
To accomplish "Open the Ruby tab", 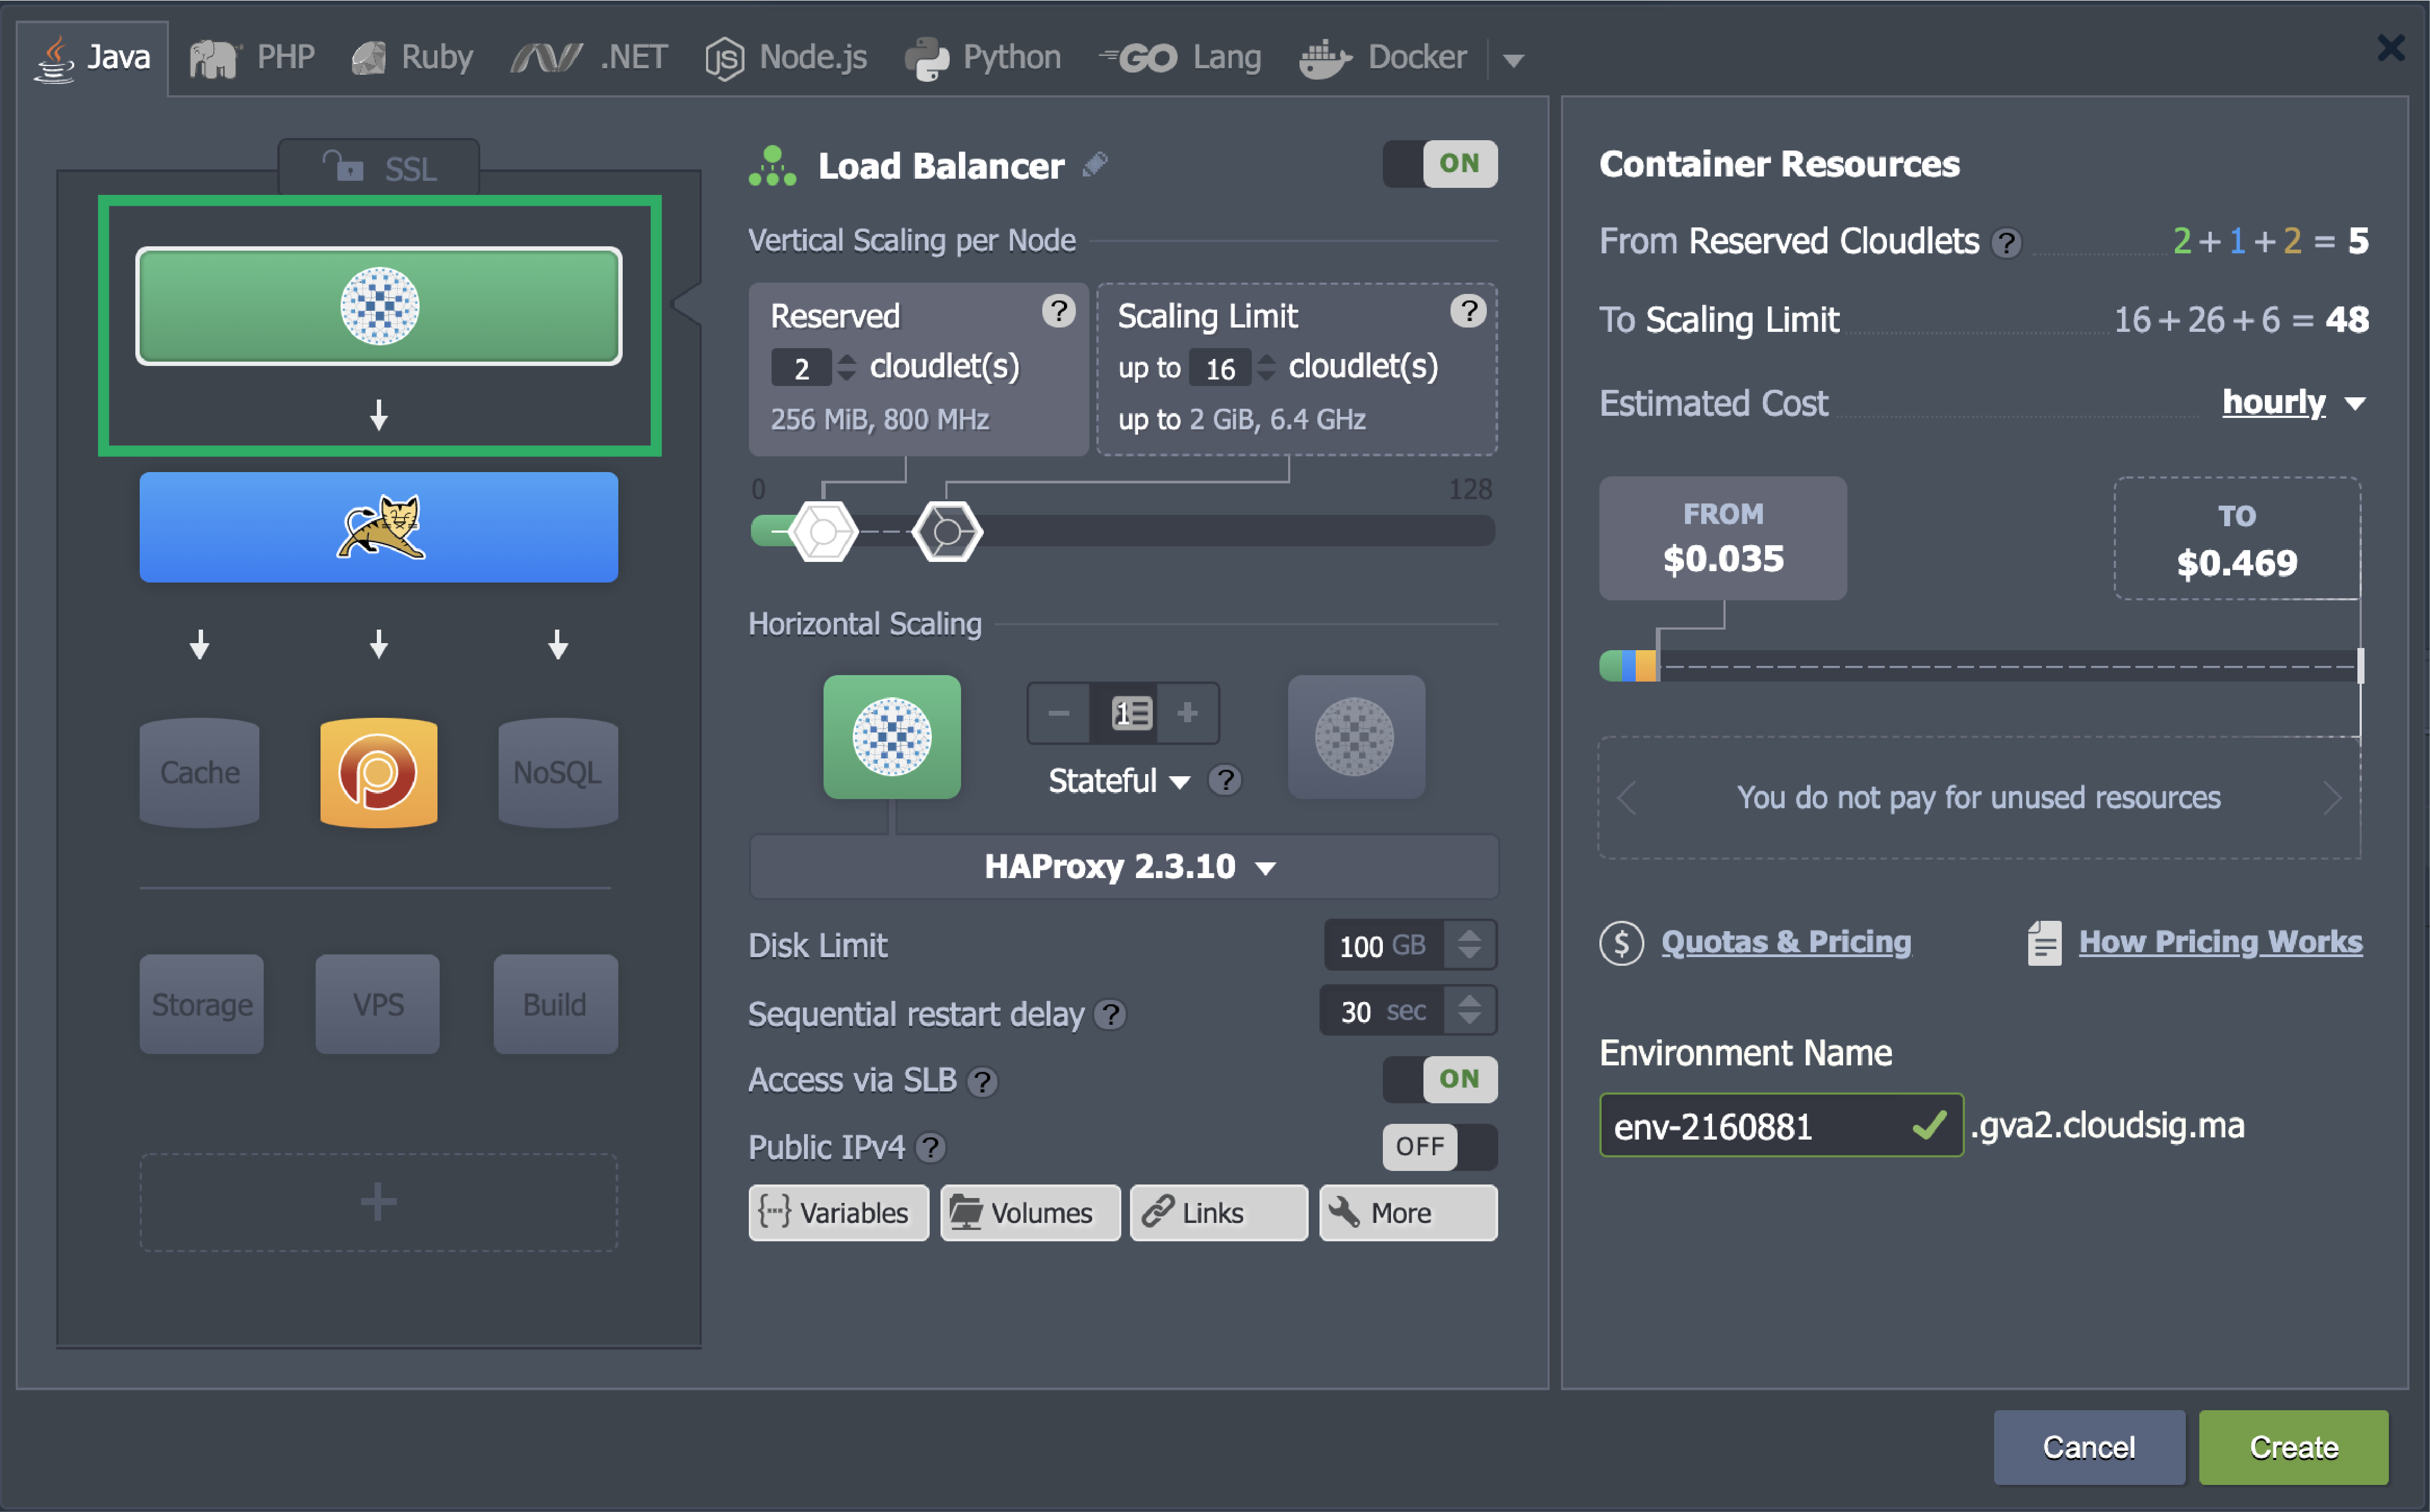I will [412, 58].
